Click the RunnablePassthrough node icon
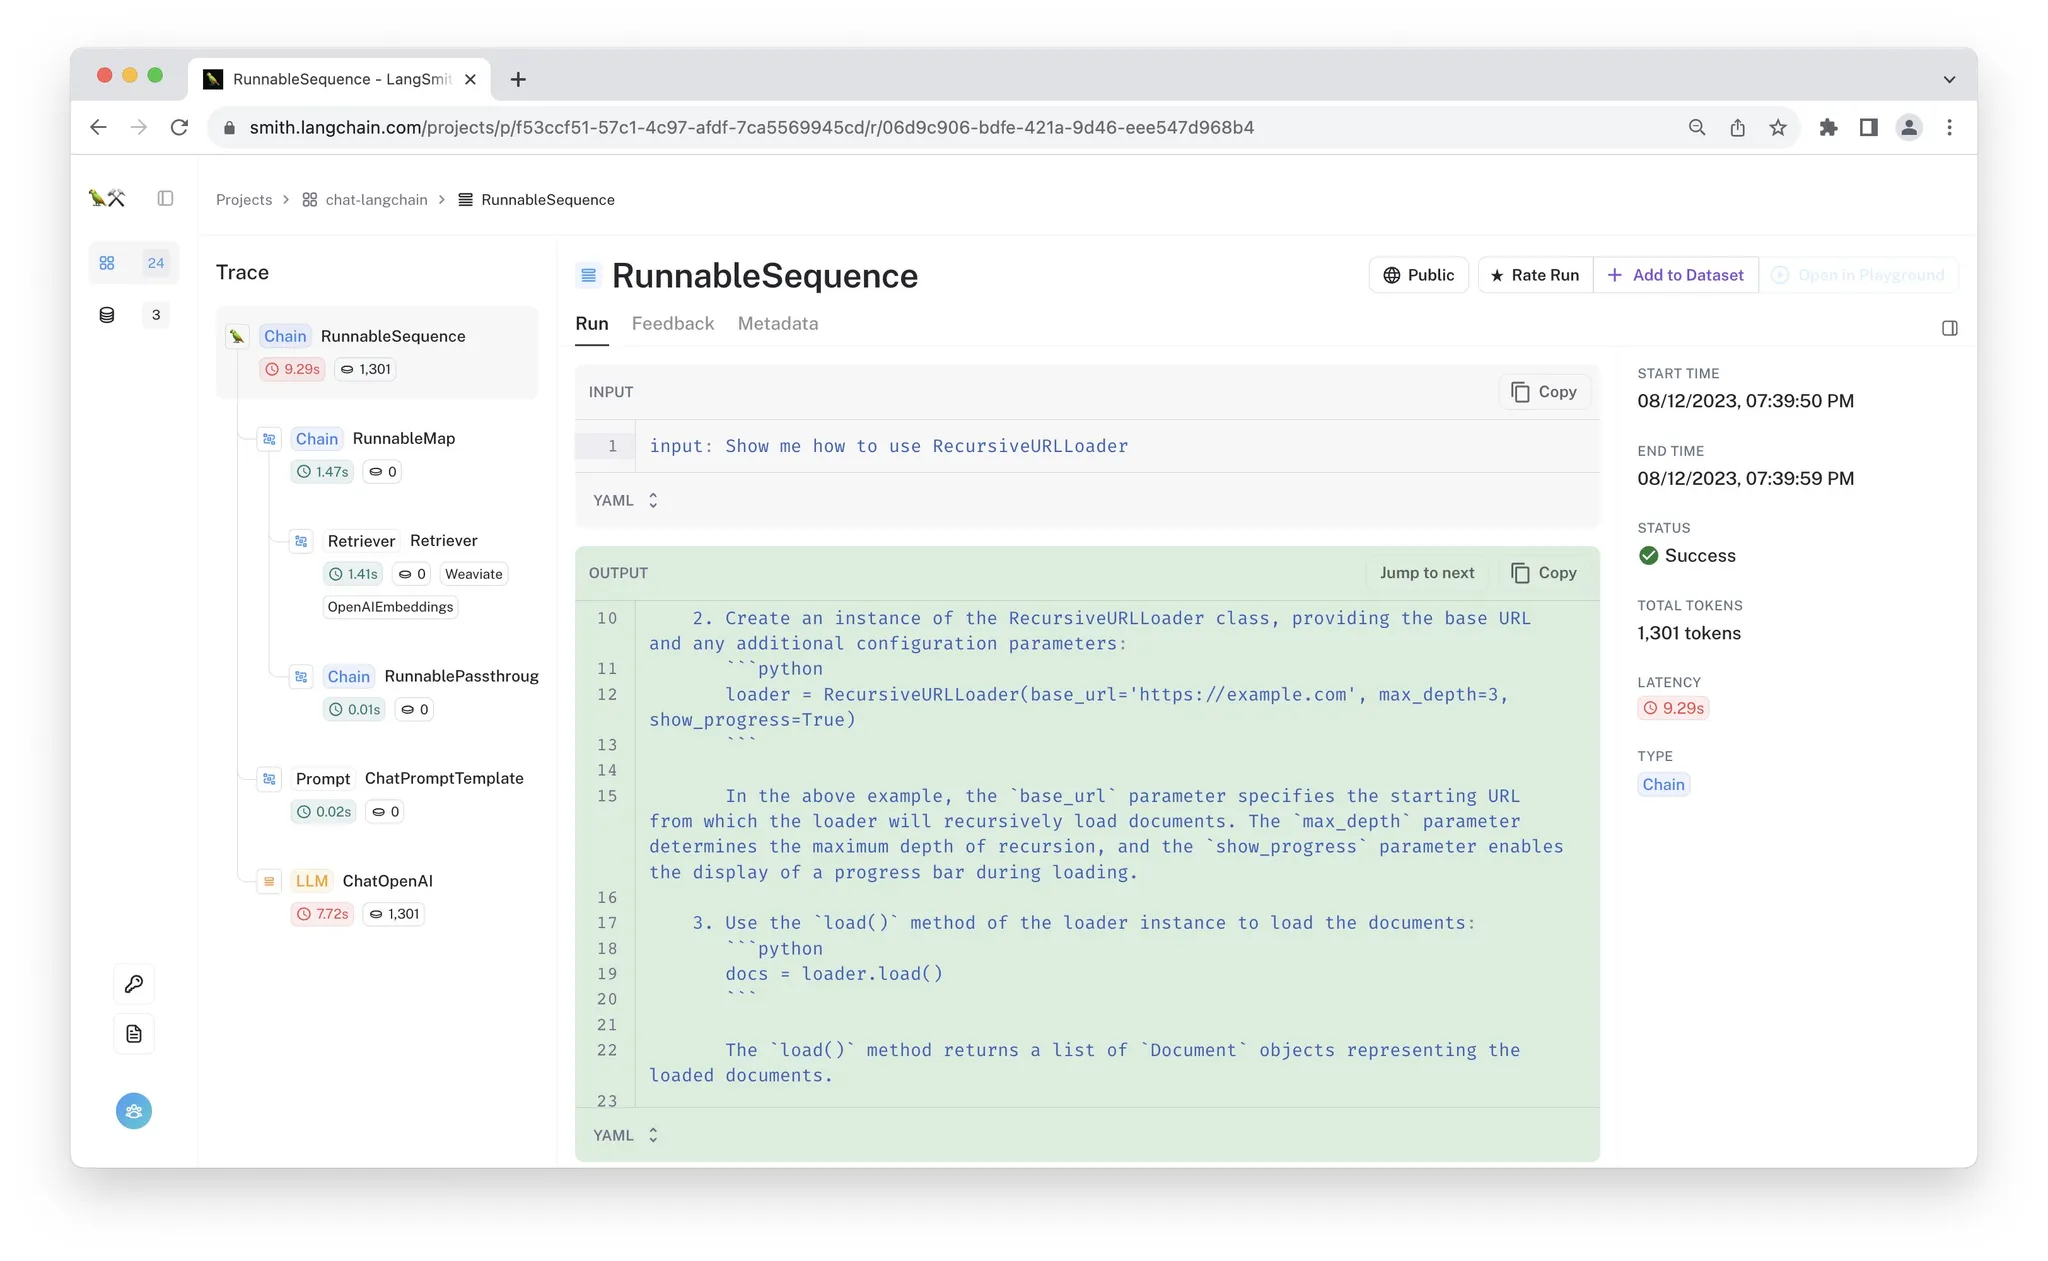This screenshot has height=1261, width=2048. click(x=301, y=677)
